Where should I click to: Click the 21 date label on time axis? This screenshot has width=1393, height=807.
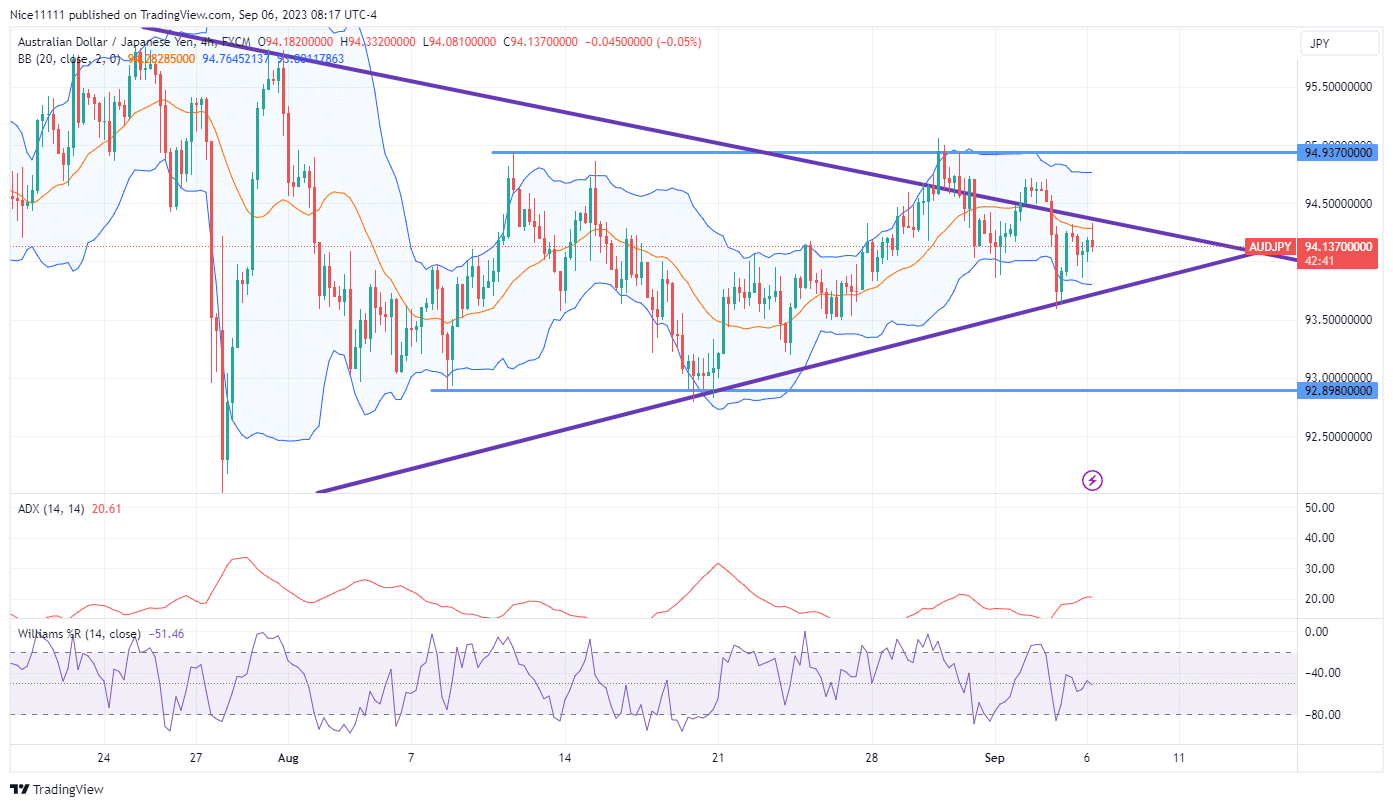click(717, 758)
